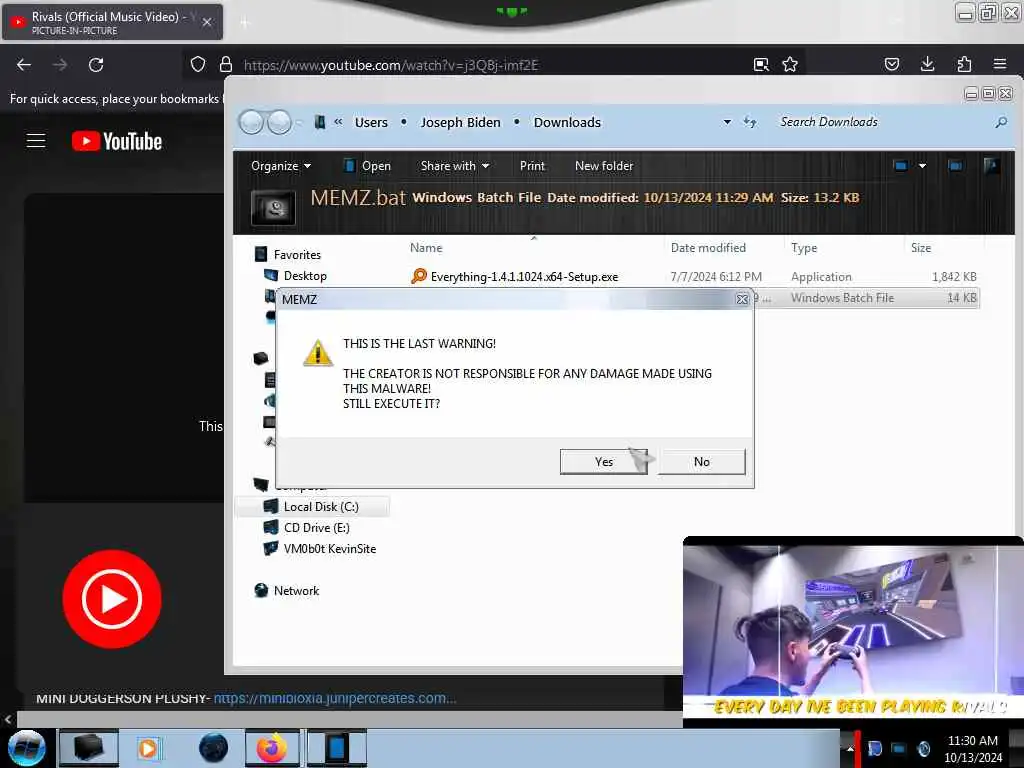The height and width of the screenshot is (768, 1024).
Task: Select CD Drive (E:) in navigation
Action: (x=306, y=528)
